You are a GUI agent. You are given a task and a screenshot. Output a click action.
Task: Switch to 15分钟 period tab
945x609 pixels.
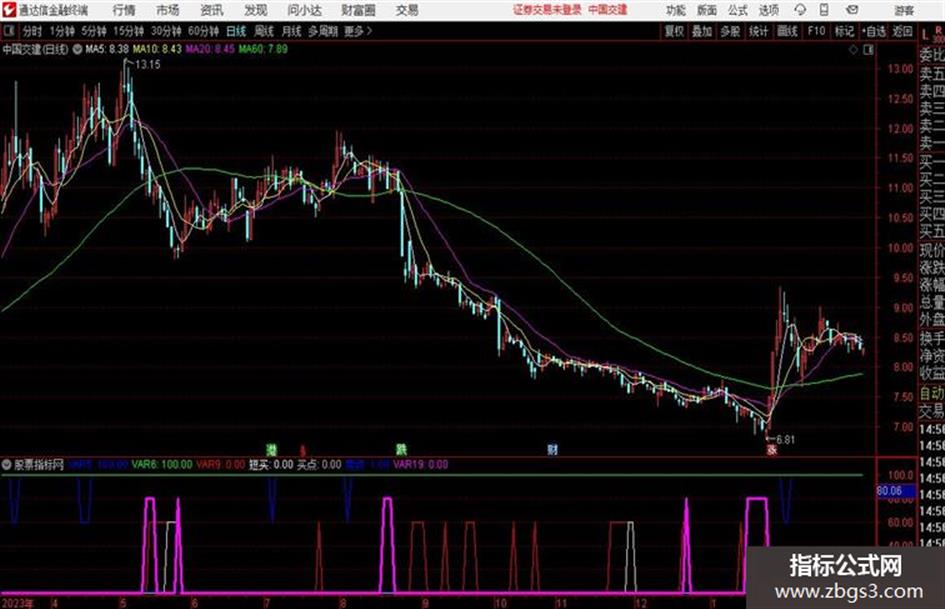pyautogui.click(x=128, y=31)
